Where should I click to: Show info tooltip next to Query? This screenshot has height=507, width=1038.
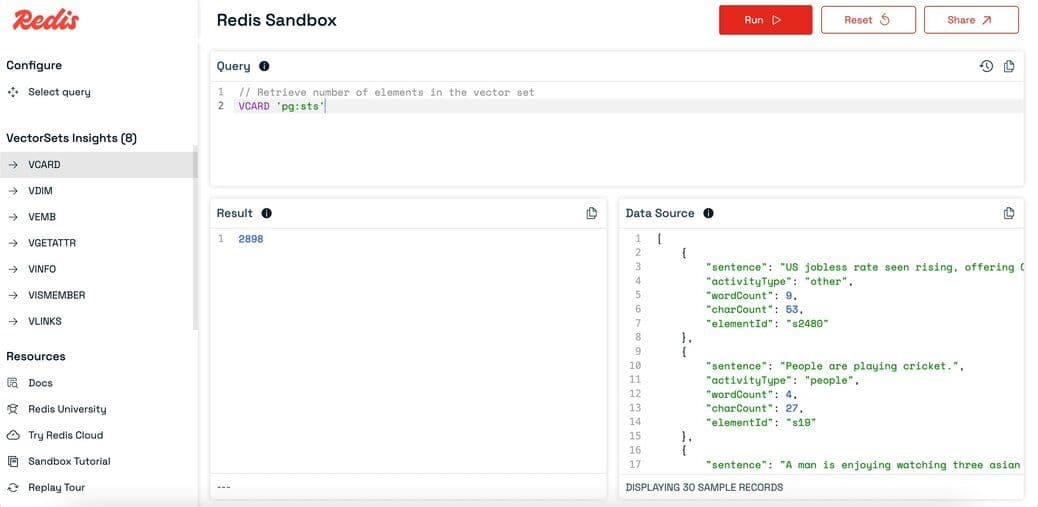coord(264,66)
